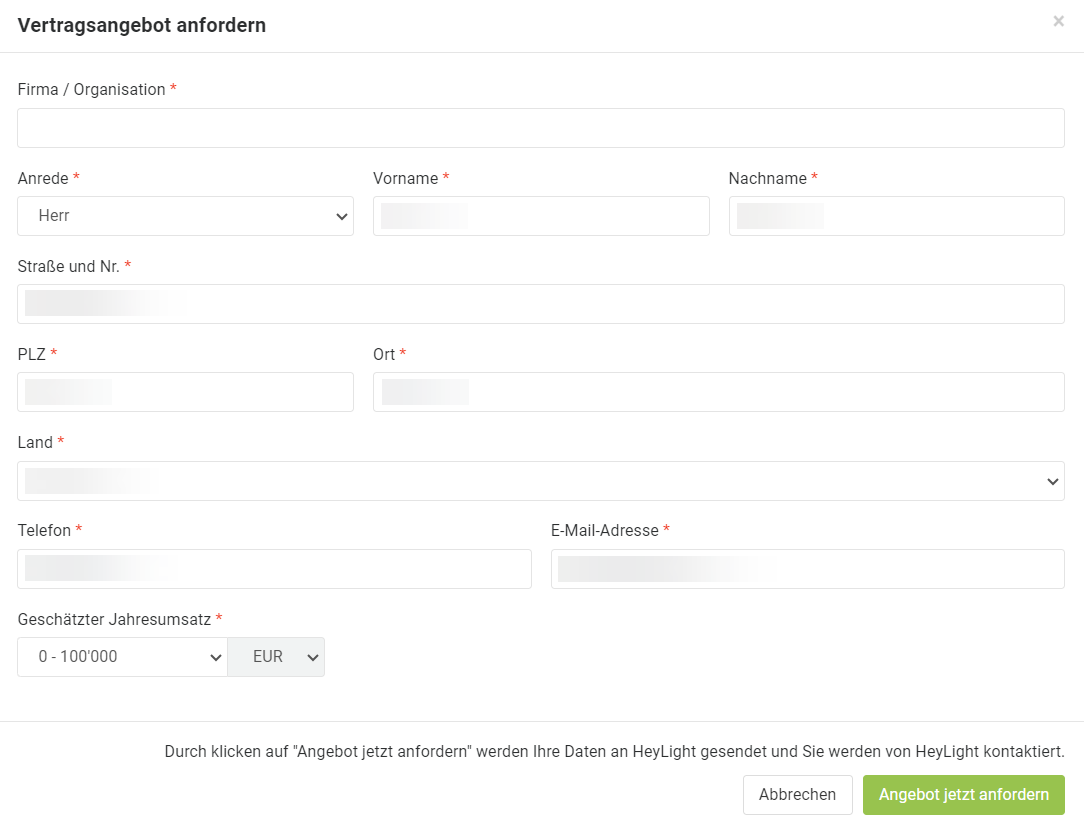
Task: Open the Geschätzter Jahresumsatz range dropdown
Action: coord(122,657)
